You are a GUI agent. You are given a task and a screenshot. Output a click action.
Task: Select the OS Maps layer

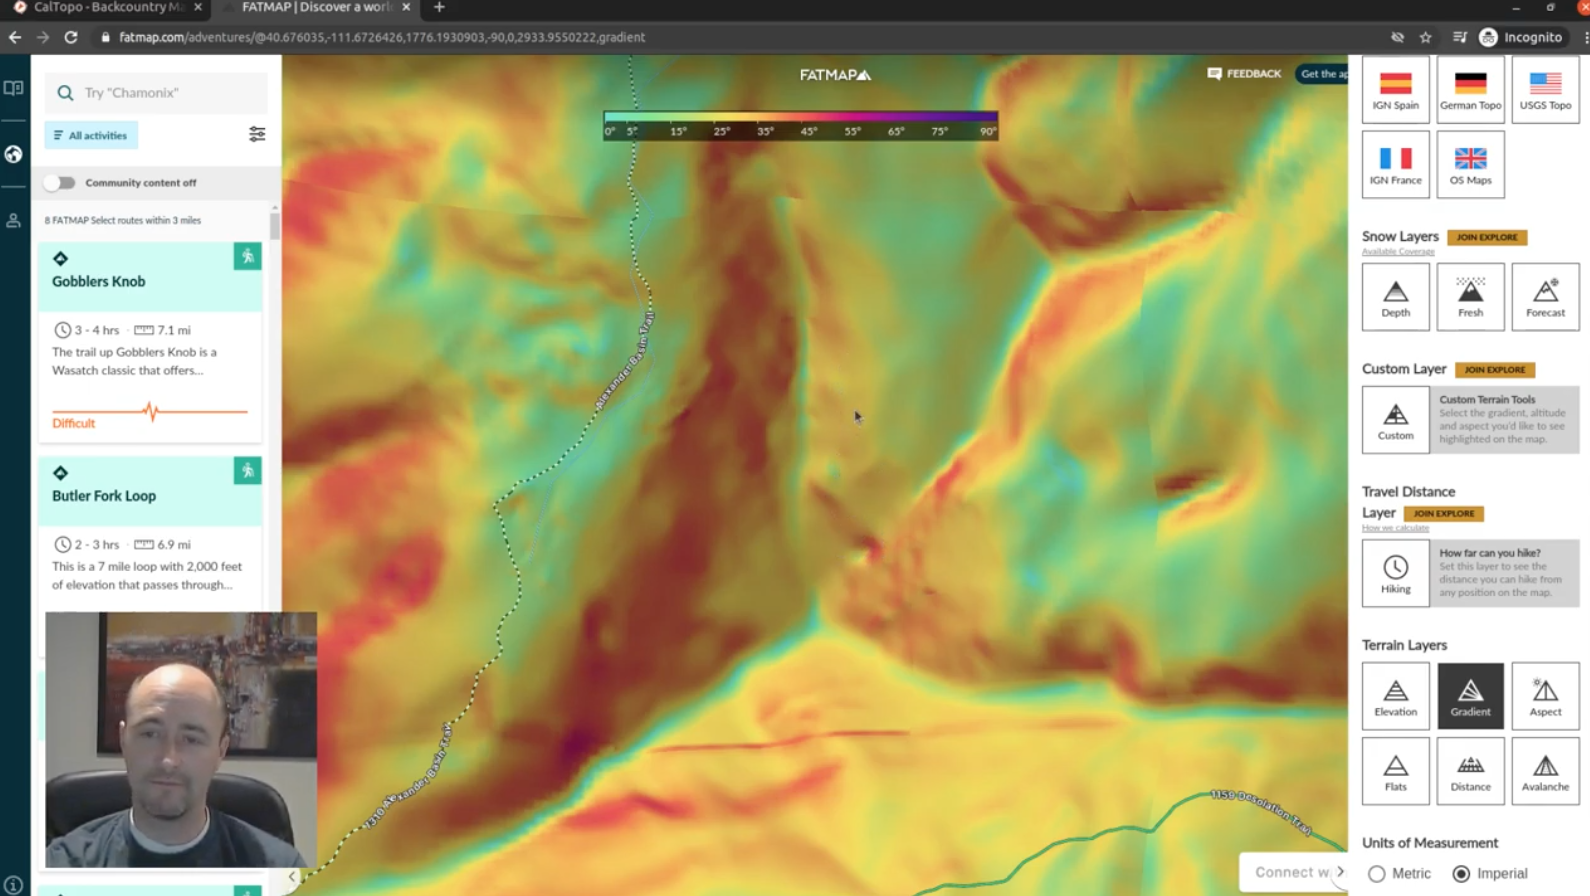pyautogui.click(x=1470, y=165)
